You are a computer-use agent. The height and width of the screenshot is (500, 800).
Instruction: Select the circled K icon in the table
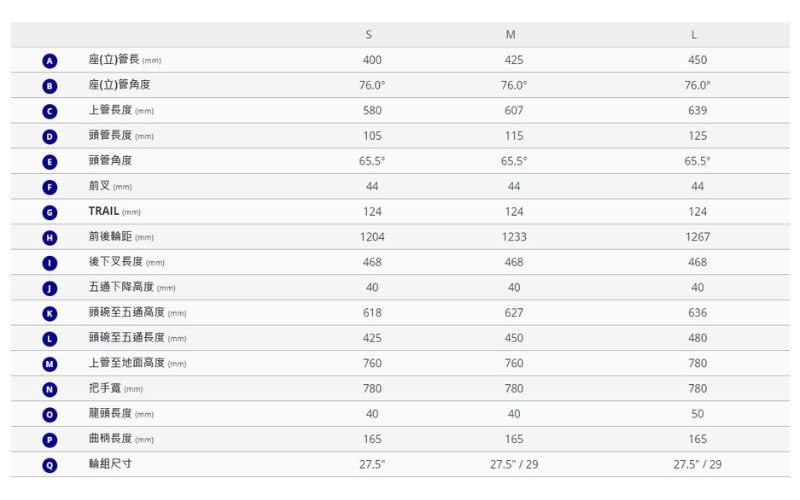coord(49,314)
